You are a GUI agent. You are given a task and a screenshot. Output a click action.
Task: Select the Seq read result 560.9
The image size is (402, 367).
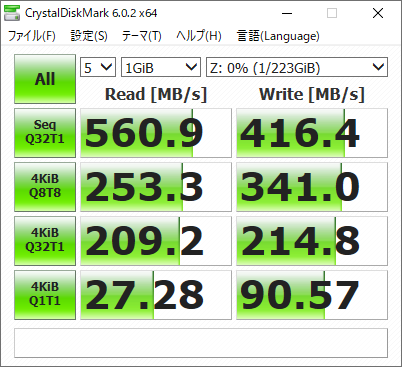(x=156, y=133)
